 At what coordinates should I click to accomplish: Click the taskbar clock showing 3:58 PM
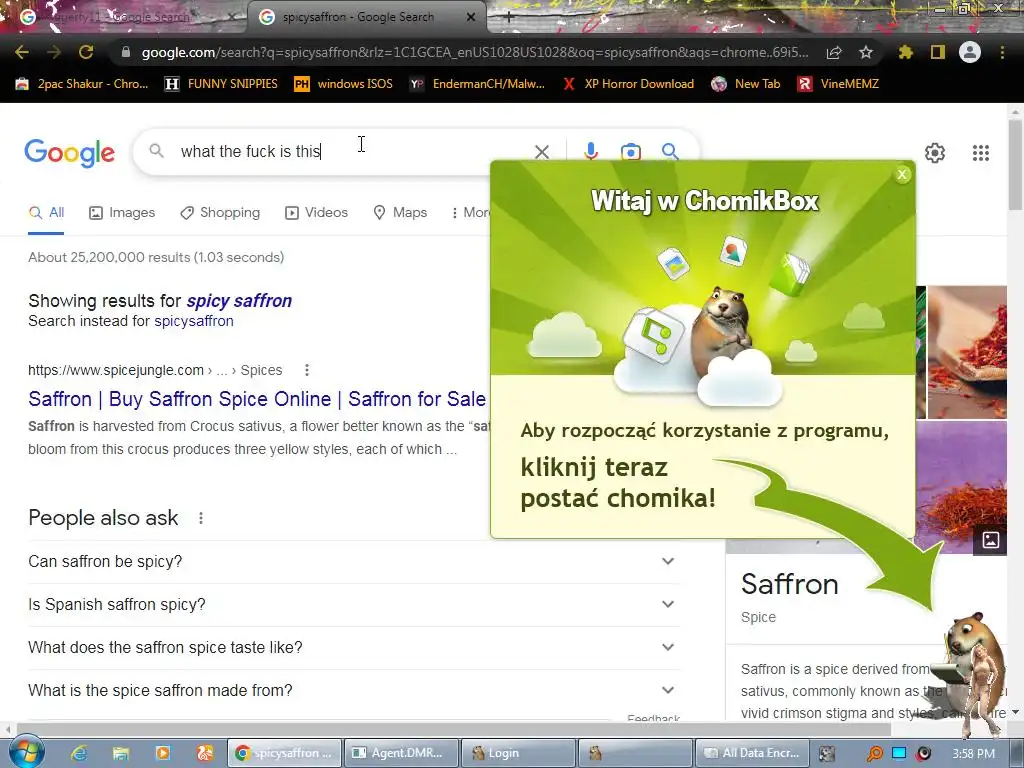pyautogui.click(x=974, y=754)
